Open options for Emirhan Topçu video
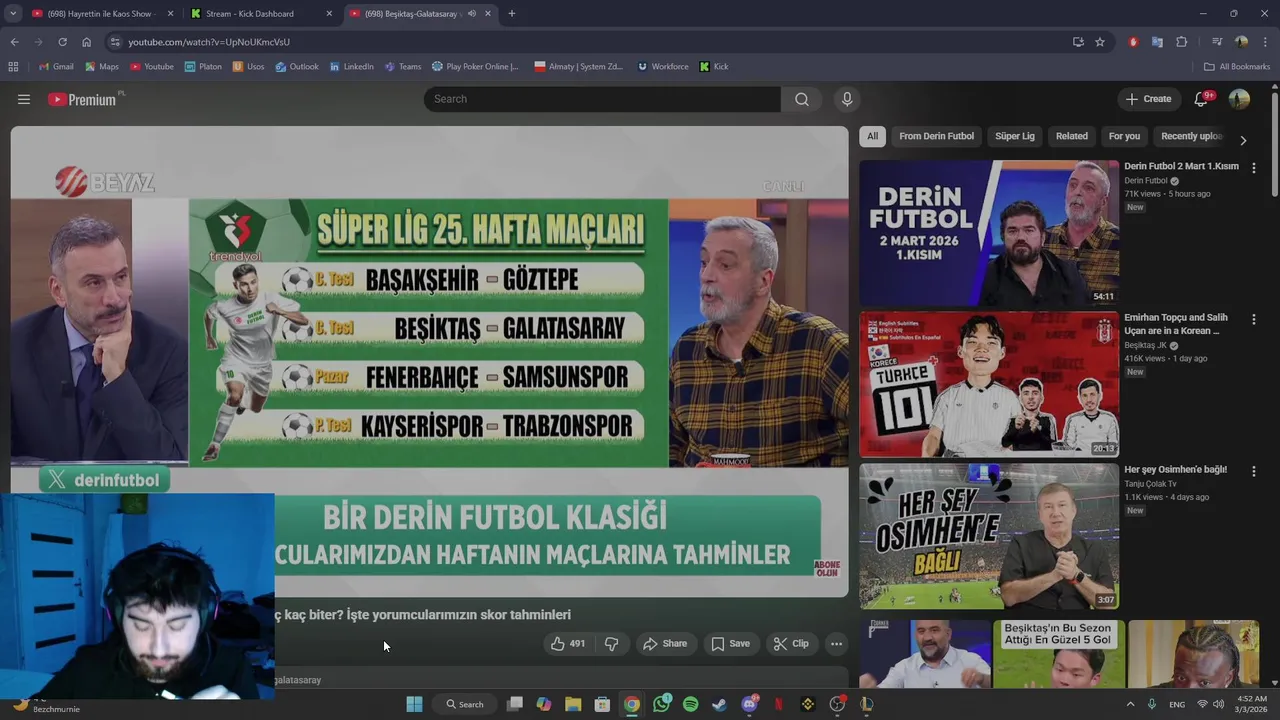Viewport: 1280px width, 720px height. click(x=1253, y=319)
